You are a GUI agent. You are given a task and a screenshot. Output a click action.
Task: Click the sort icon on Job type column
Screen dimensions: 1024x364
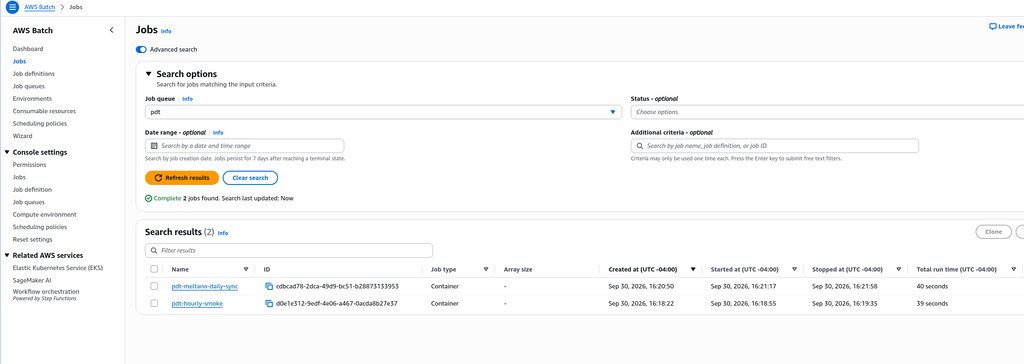pyautogui.click(x=486, y=269)
